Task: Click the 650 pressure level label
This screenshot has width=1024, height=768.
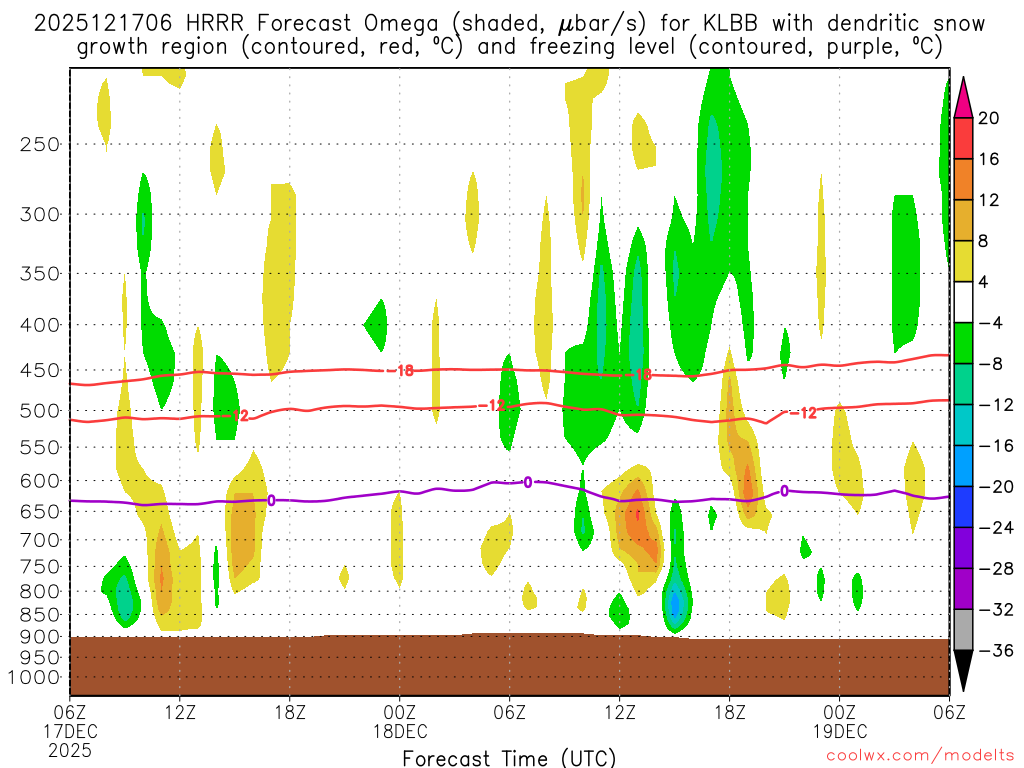Action: click(x=40, y=511)
